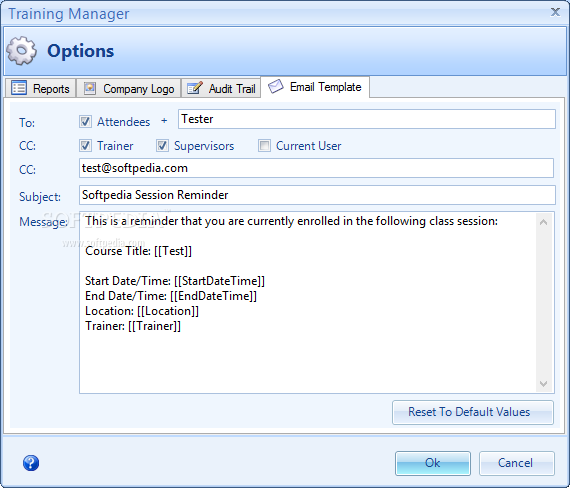
Task: Click the Audit Trail notepad icon
Action: pyautogui.click(x=195, y=88)
